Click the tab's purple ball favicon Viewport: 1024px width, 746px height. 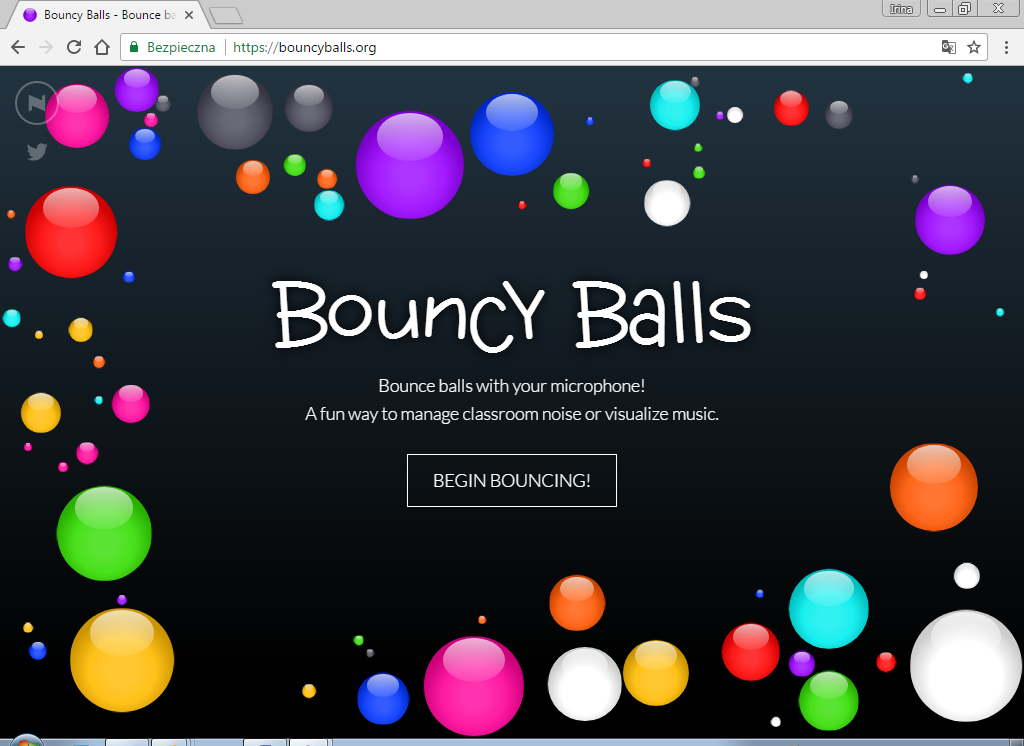click(x=30, y=15)
